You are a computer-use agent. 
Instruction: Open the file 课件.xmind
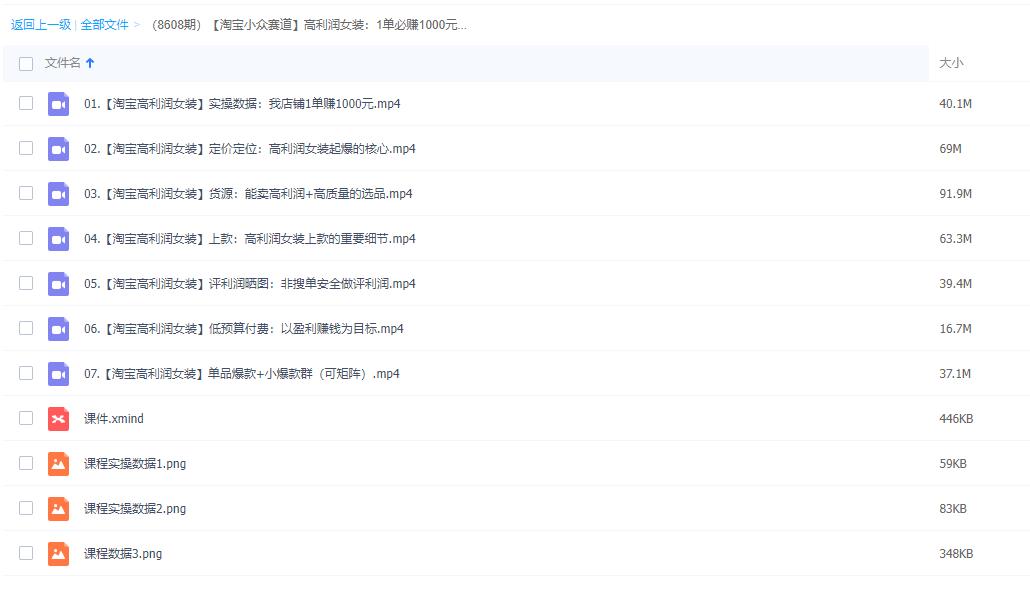(114, 419)
